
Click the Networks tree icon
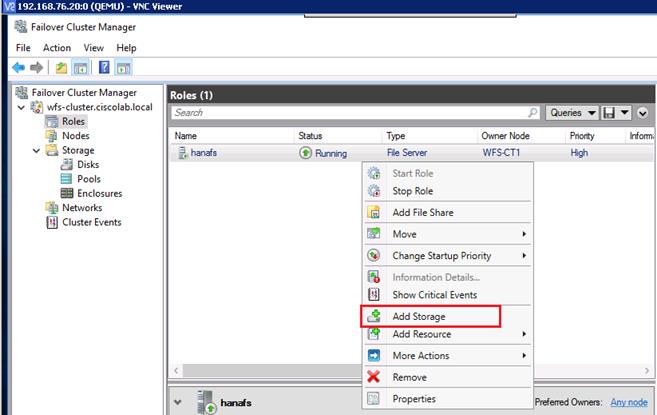(52, 208)
